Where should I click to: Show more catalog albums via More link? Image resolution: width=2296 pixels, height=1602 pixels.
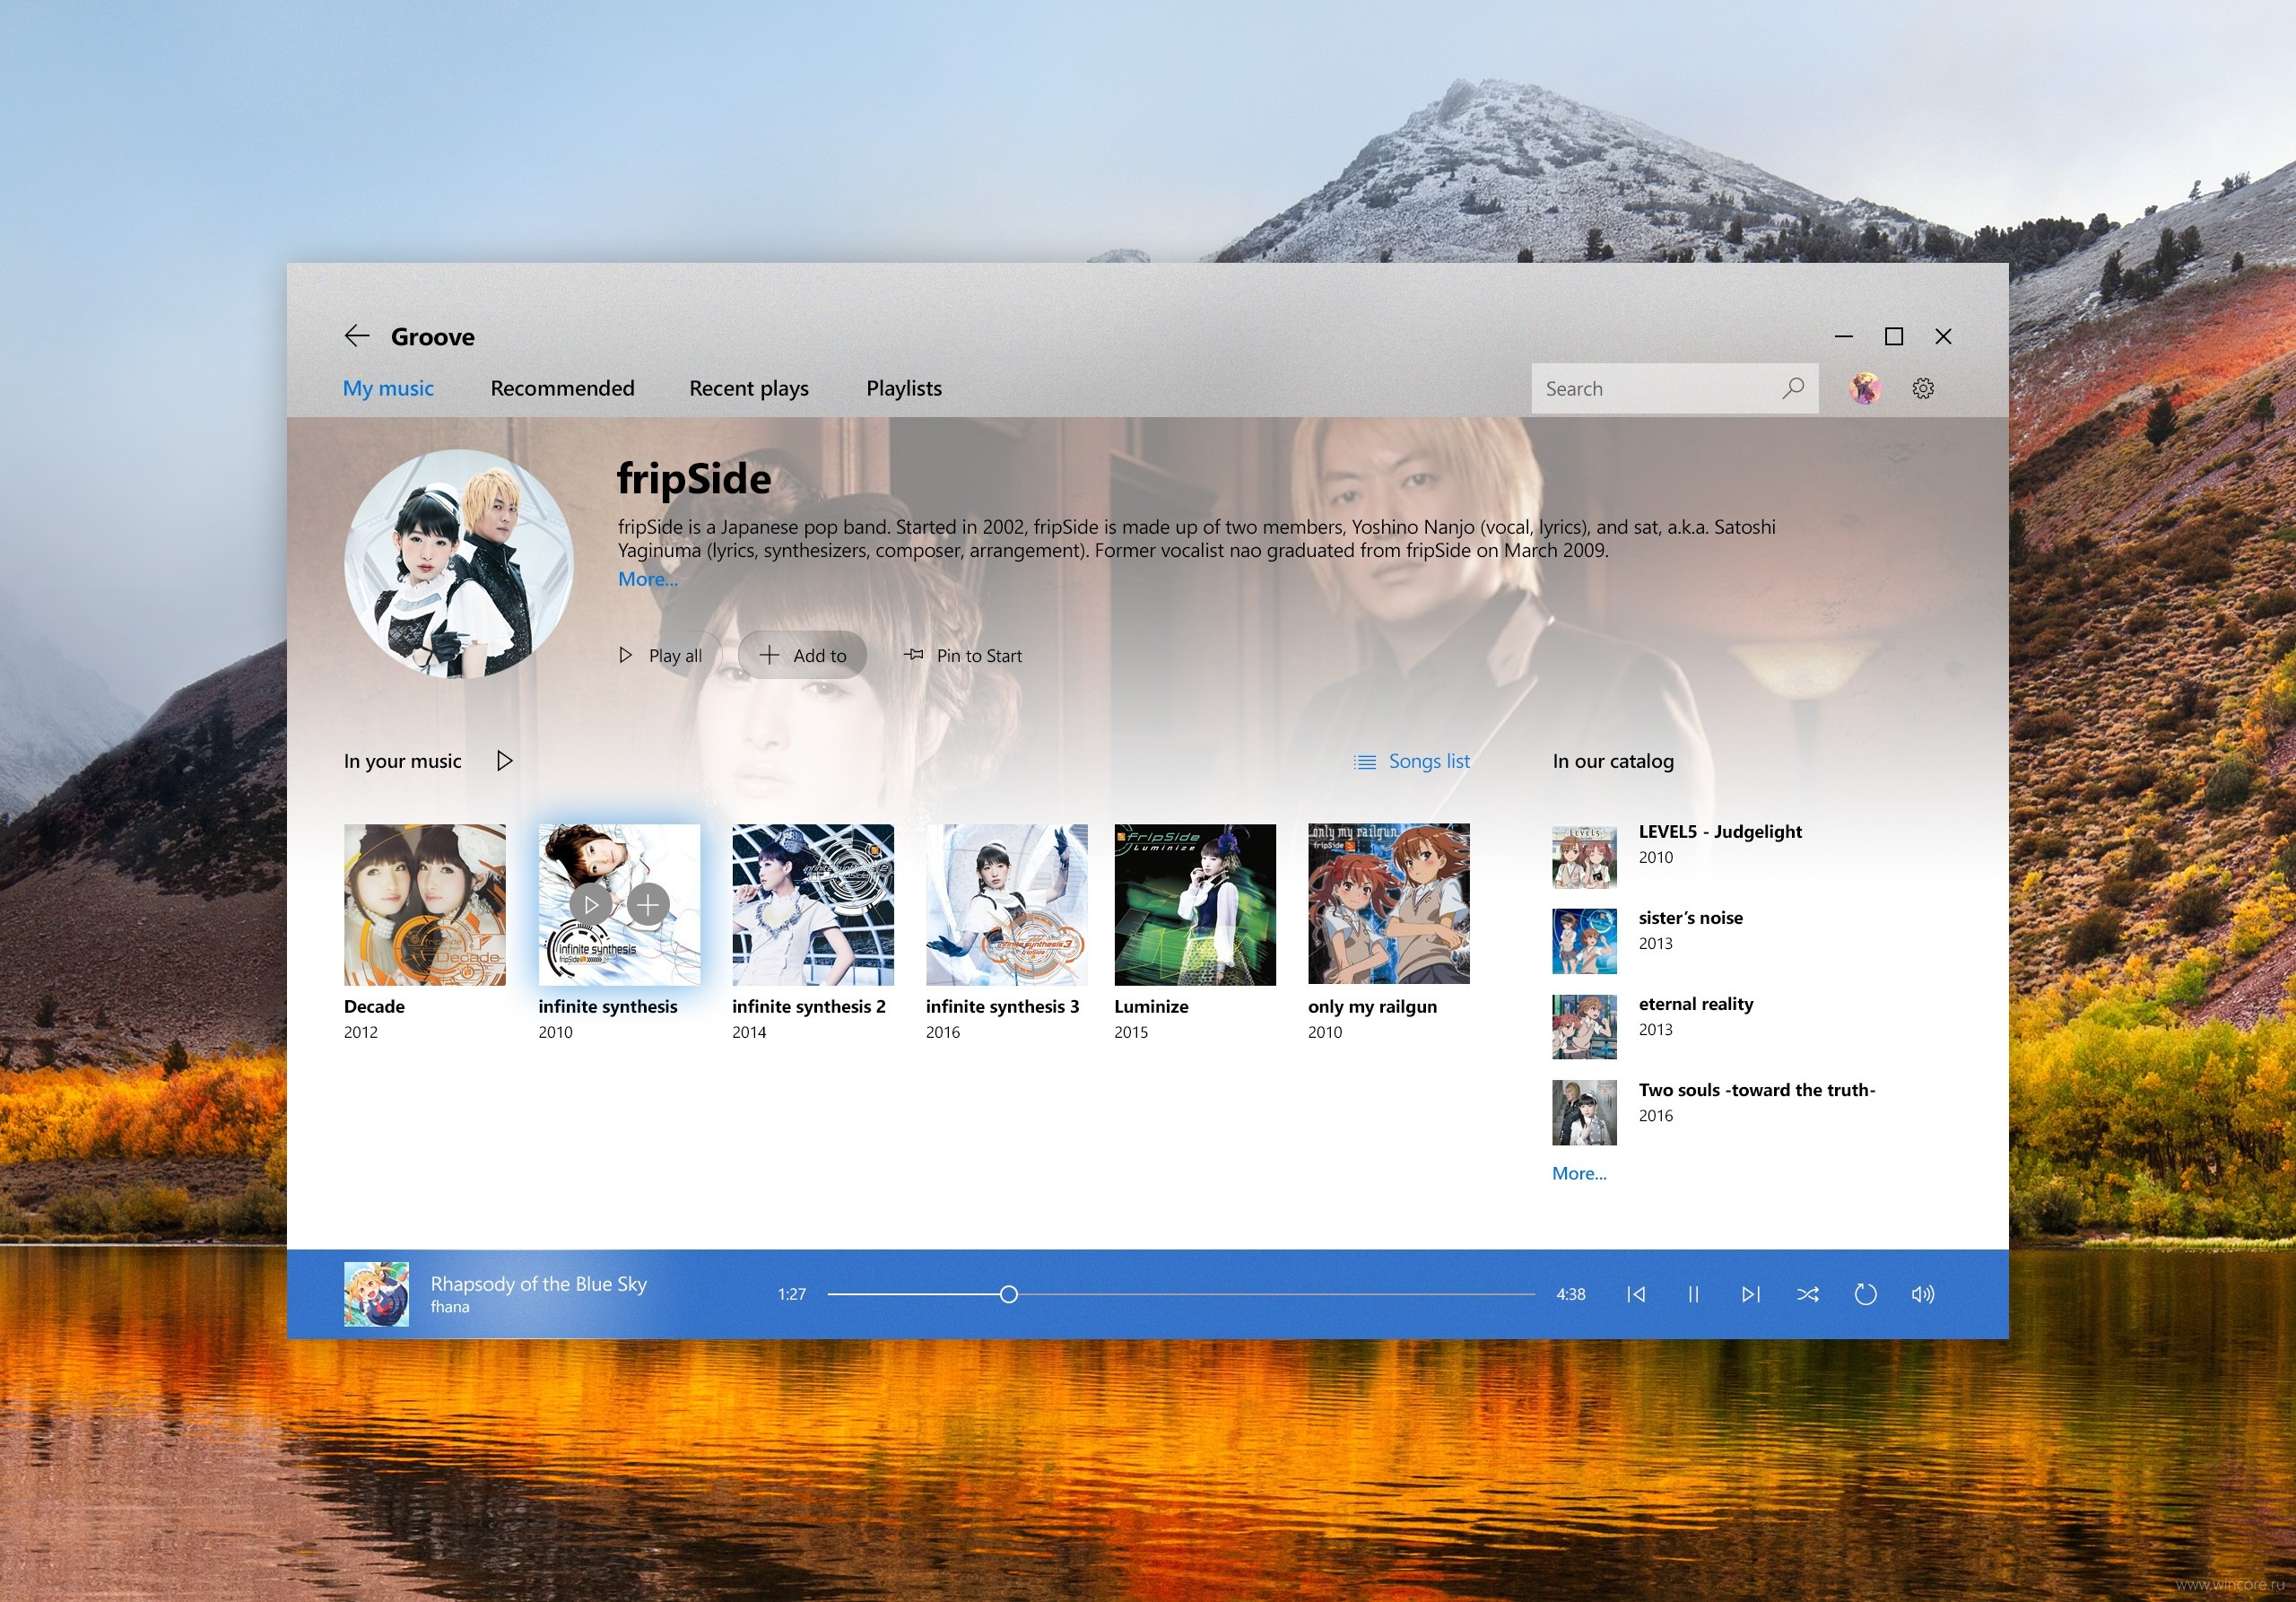pyautogui.click(x=1579, y=1173)
